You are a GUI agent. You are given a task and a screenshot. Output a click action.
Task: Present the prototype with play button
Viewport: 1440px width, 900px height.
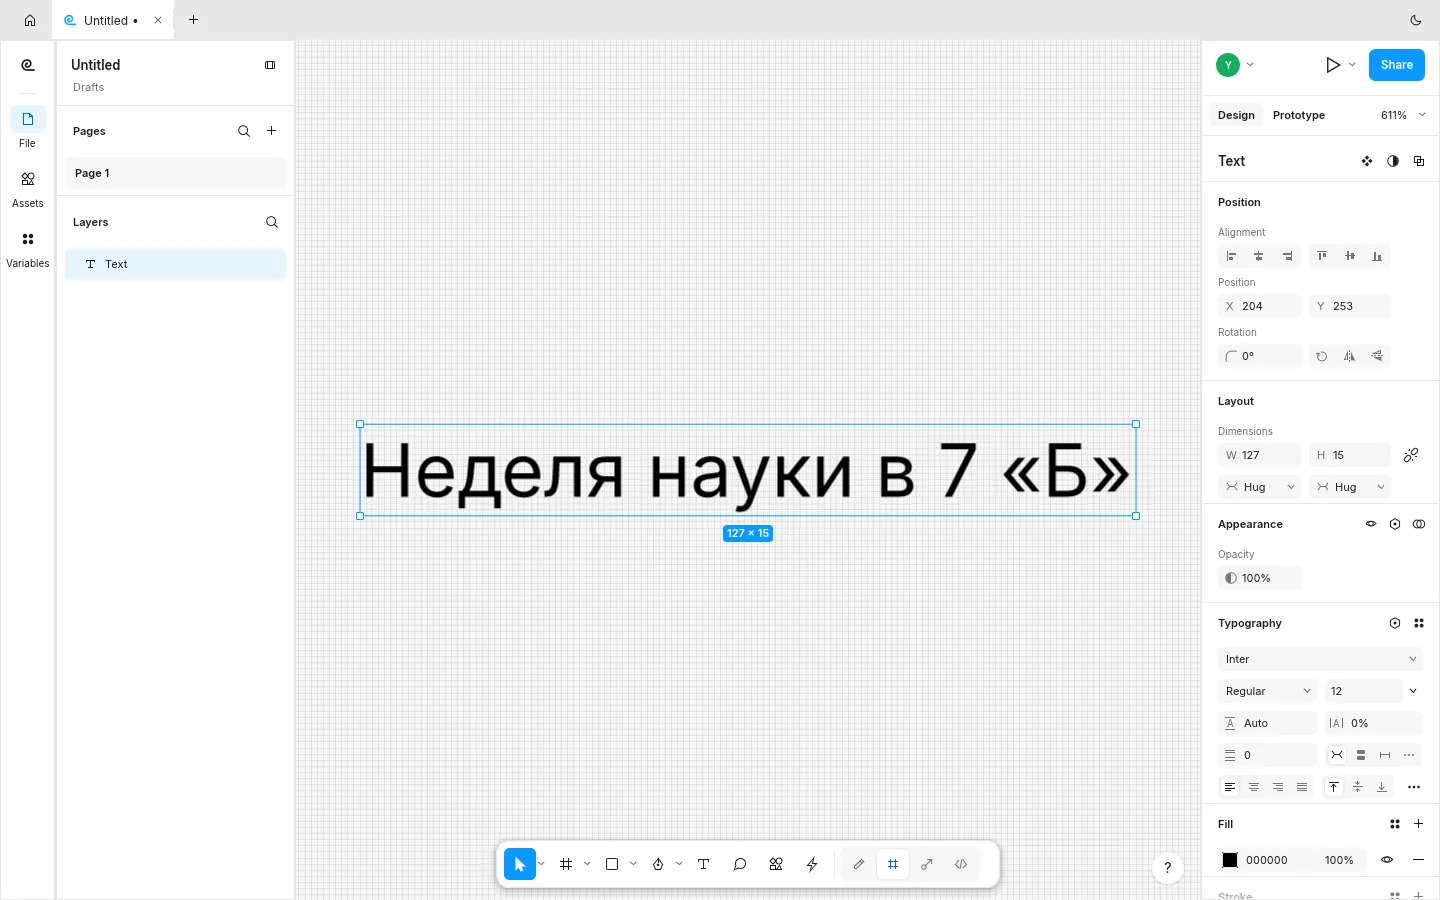1333,65
